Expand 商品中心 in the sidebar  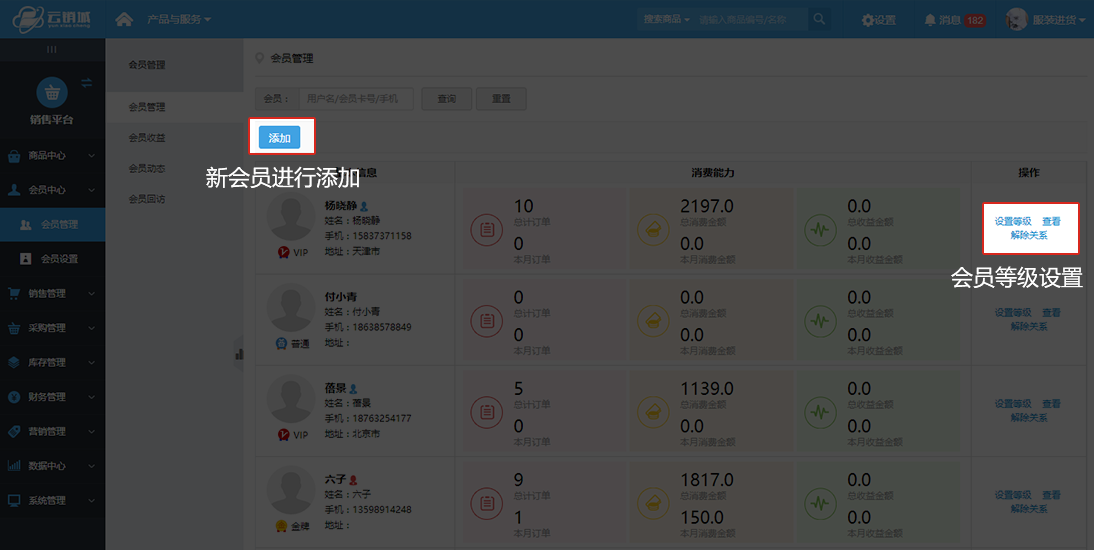[52, 156]
